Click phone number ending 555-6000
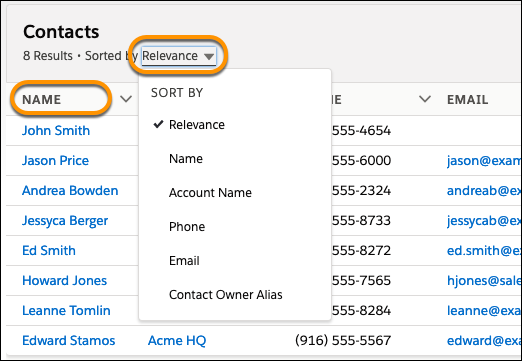The height and width of the screenshot is (361, 522). click(x=361, y=160)
